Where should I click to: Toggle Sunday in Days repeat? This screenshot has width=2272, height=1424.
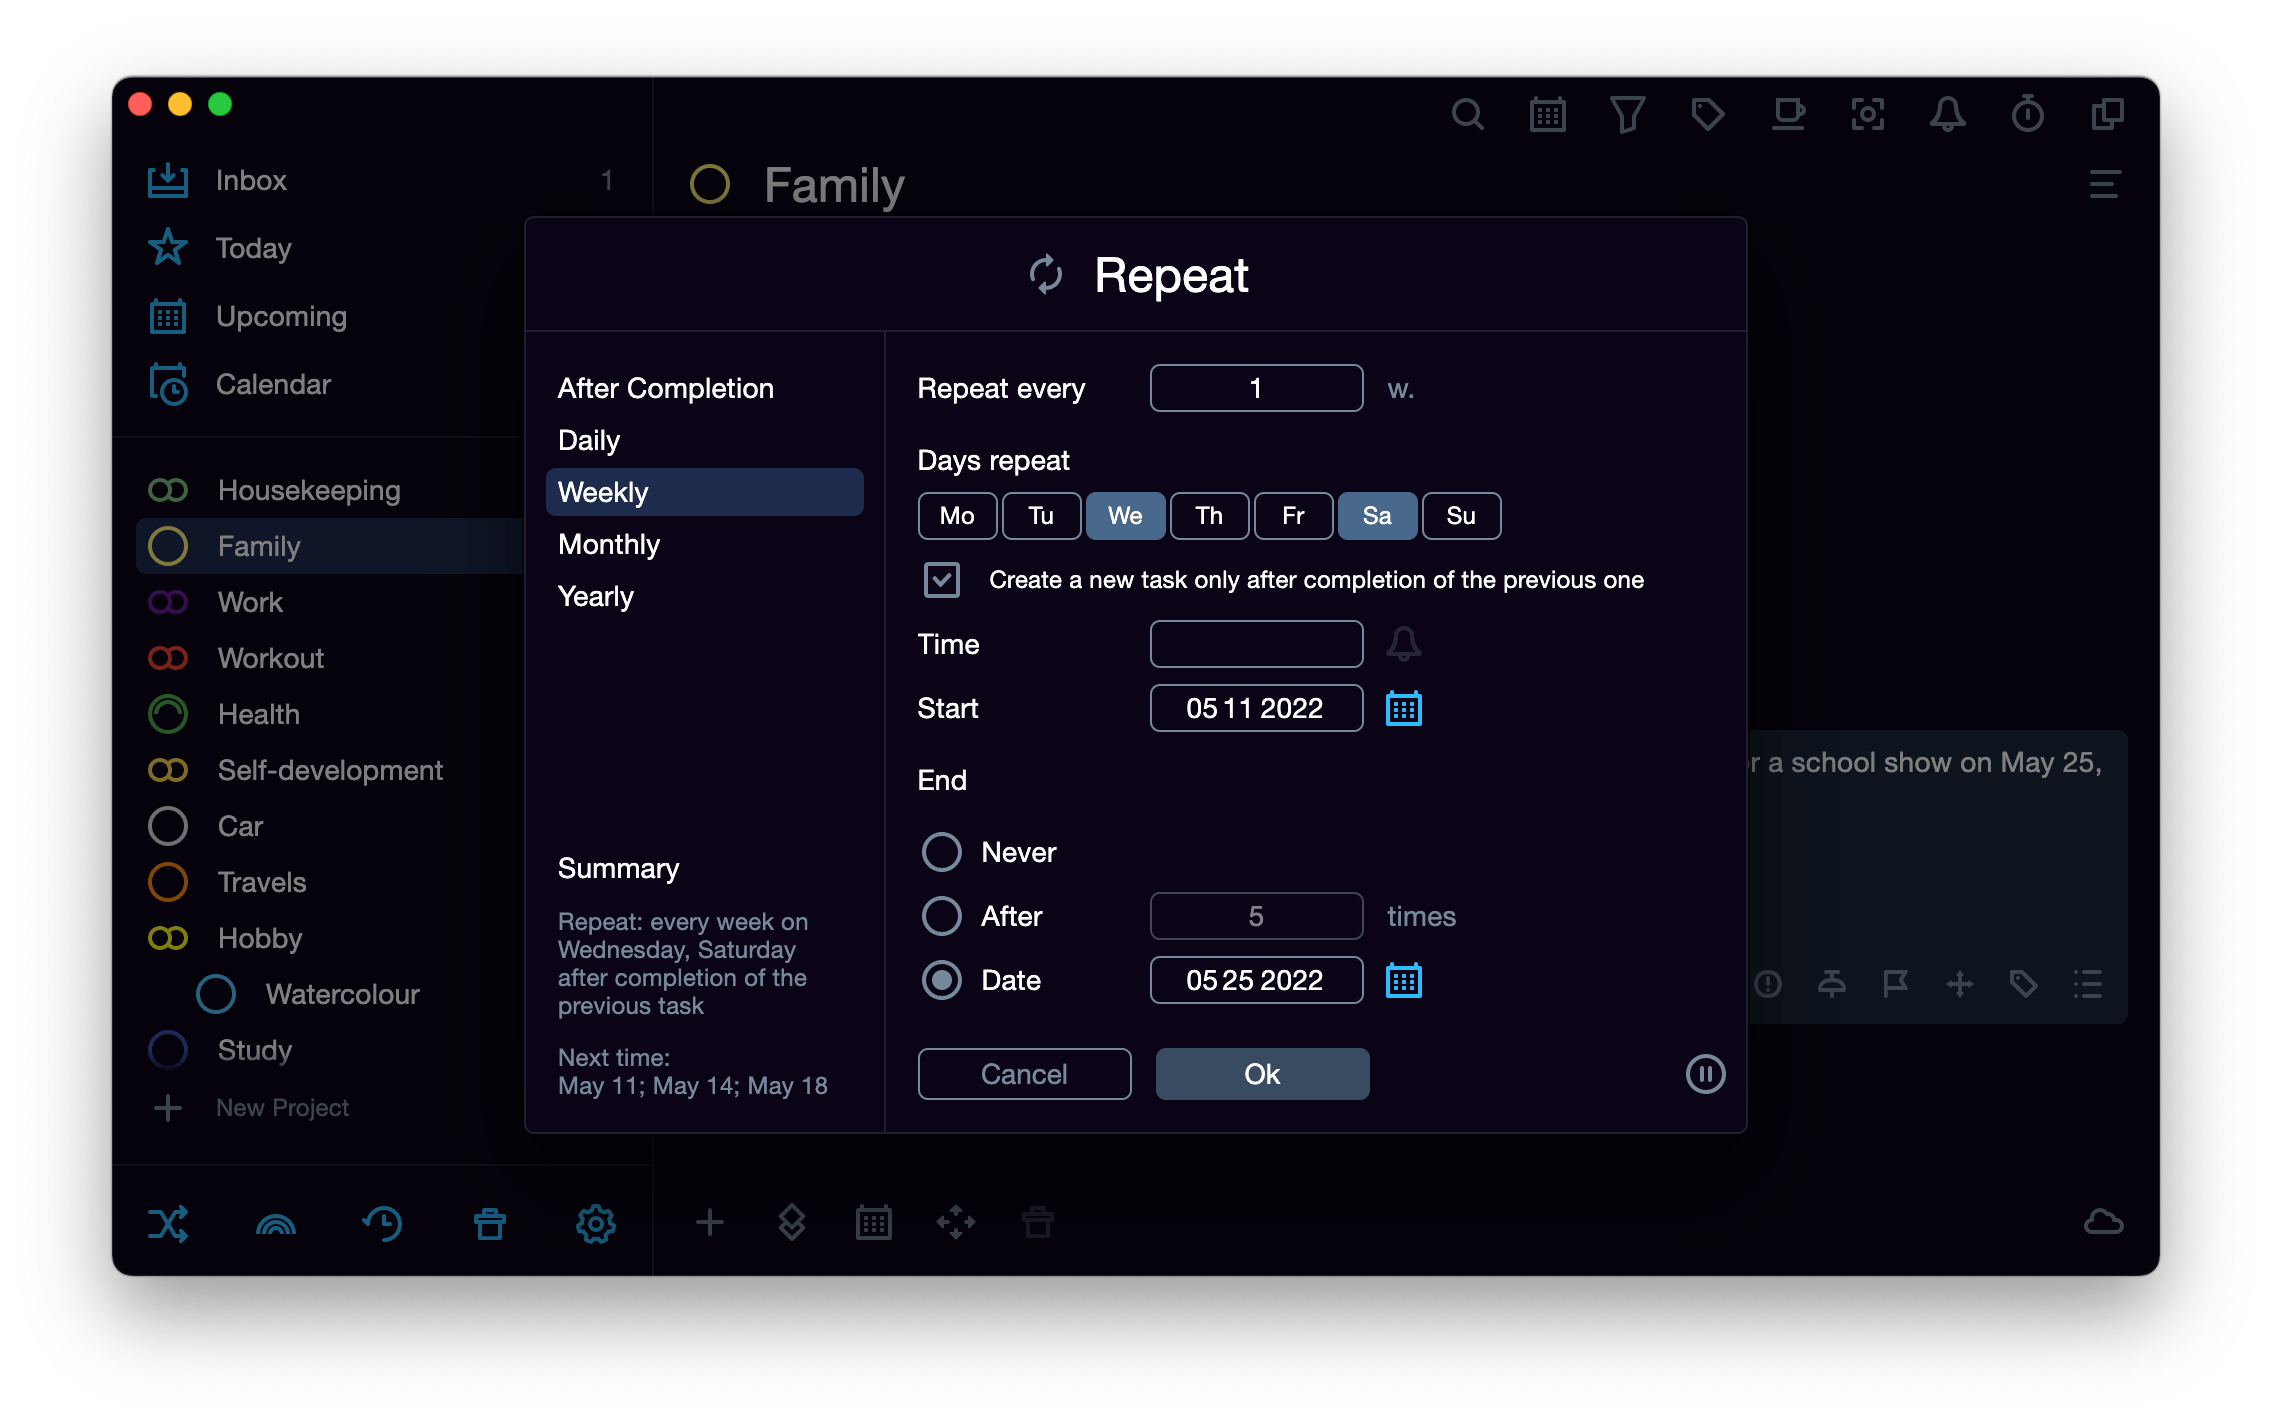1461,516
